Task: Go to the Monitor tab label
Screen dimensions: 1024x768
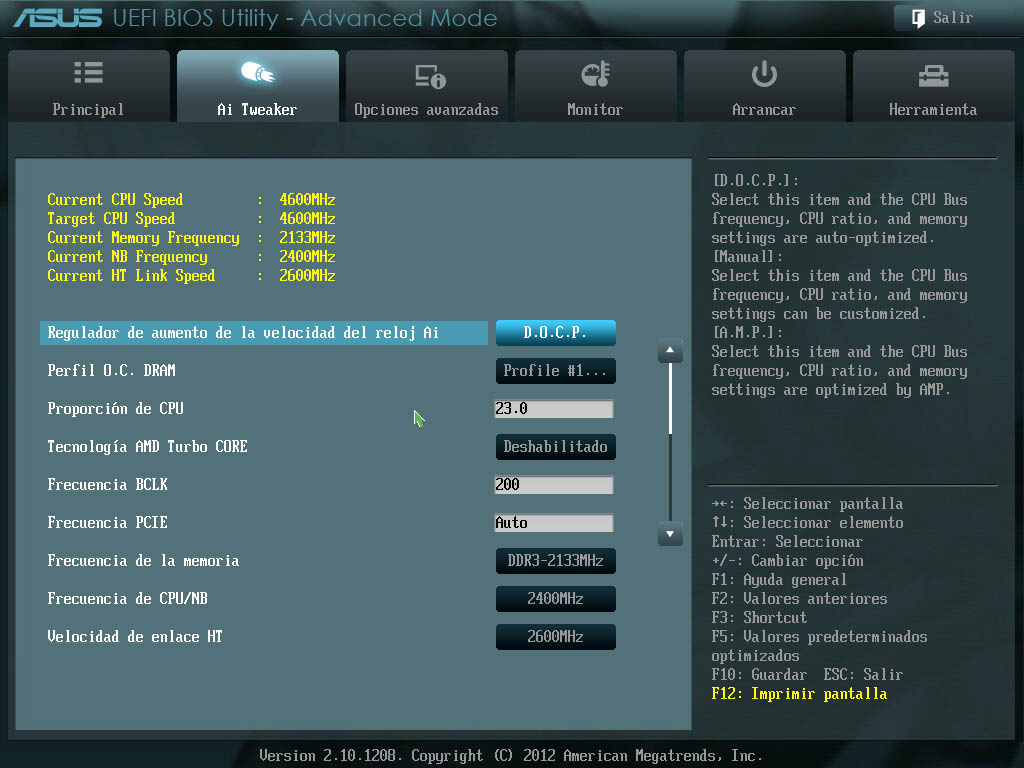Action: point(595,110)
